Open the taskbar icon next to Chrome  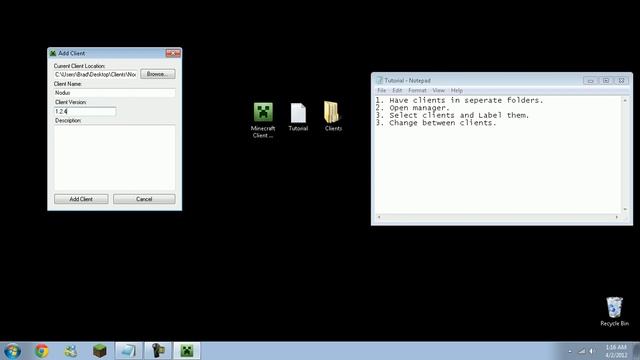pyautogui.click(x=70, y=351)
